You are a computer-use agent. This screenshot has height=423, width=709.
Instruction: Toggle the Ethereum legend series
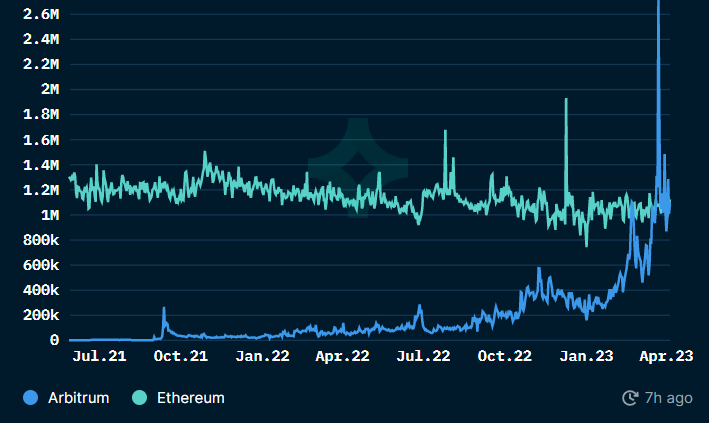tap(178, 398)
